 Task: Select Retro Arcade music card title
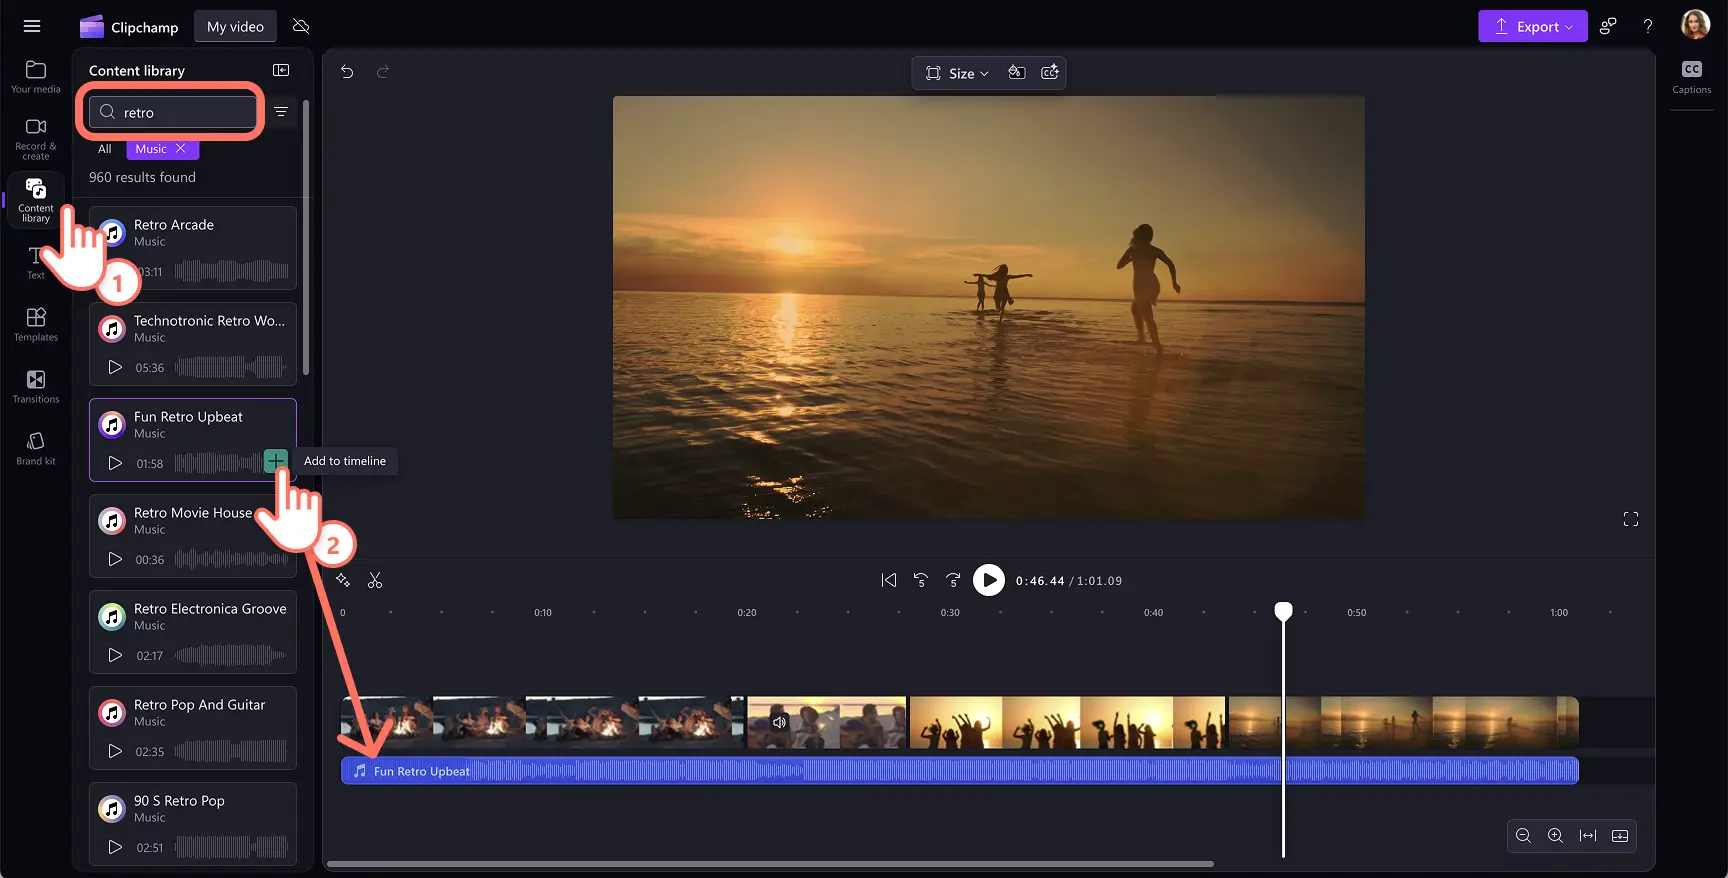coord(174,225)
